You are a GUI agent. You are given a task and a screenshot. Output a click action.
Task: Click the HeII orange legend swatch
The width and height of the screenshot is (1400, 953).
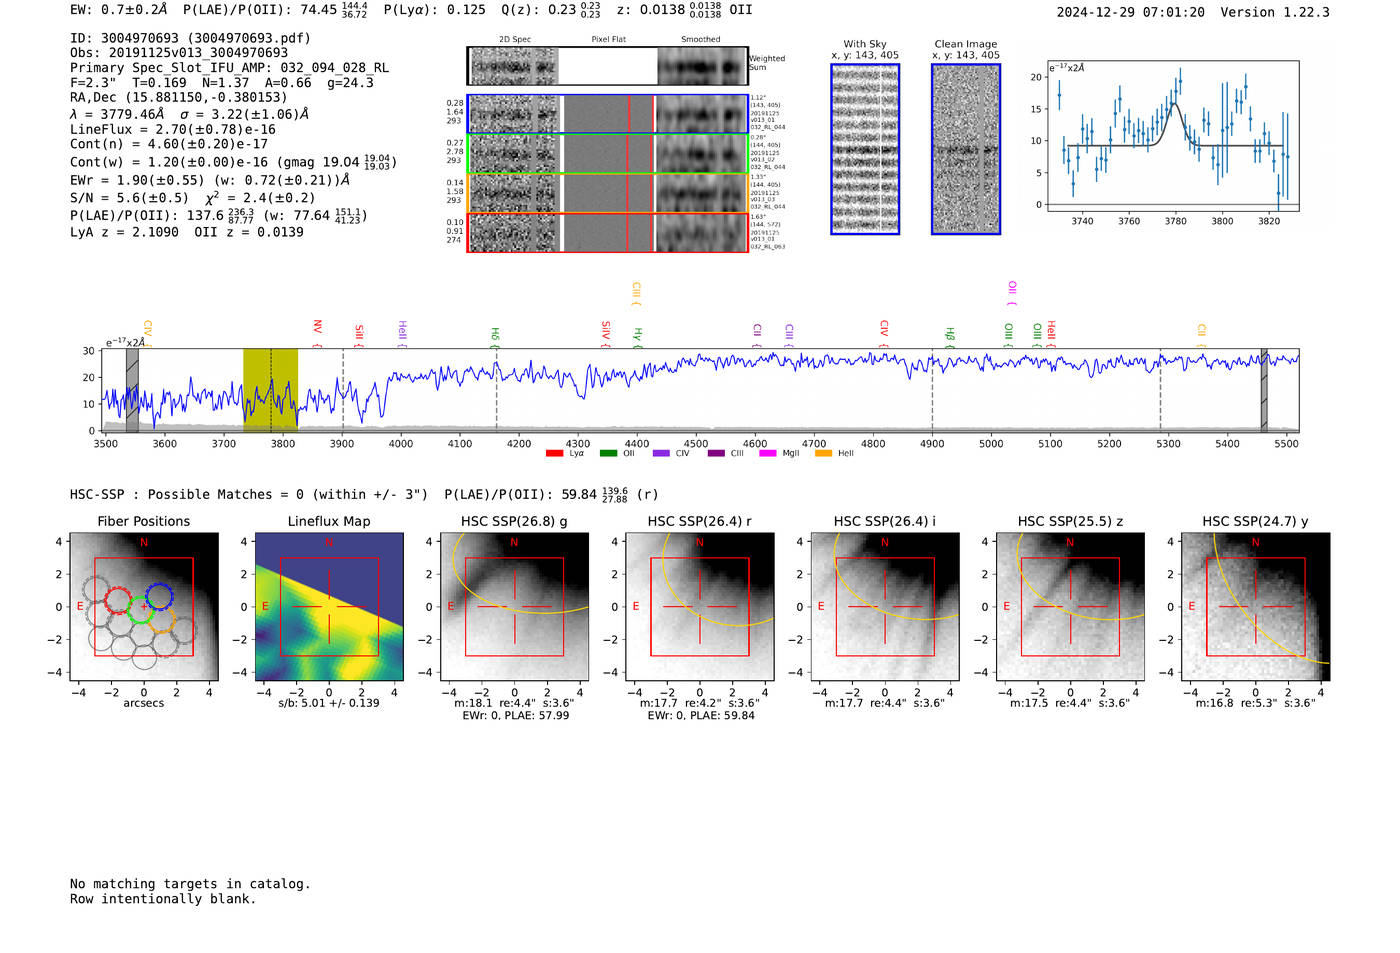click(823, 454)
